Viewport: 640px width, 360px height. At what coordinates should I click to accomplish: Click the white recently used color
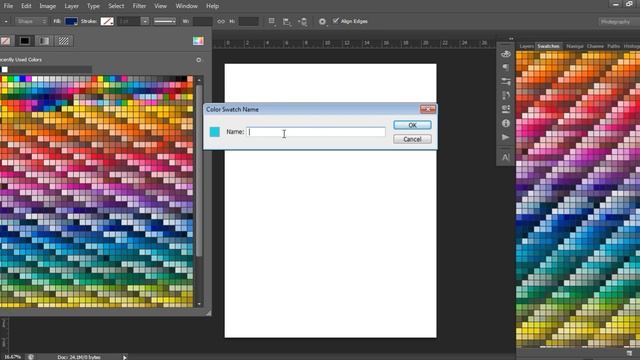coord(4,69)
